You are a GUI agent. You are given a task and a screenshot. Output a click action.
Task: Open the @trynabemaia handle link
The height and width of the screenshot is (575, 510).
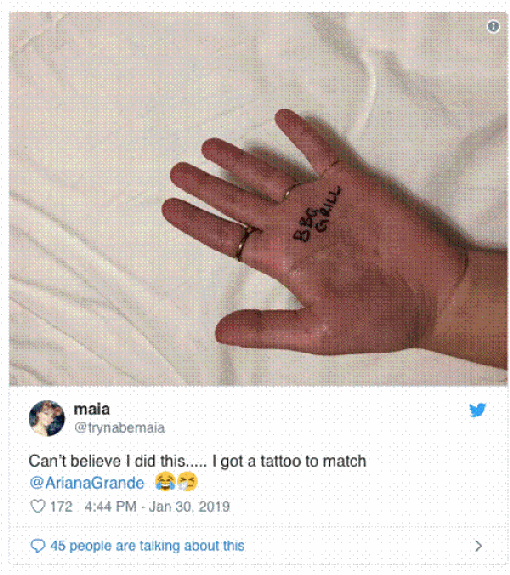[120, 428]
